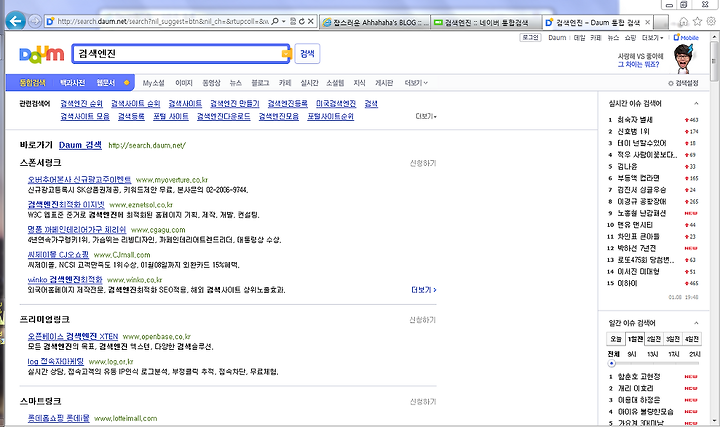
Task: Open the address bar dropdown arrow
Action: pos(284,21)
